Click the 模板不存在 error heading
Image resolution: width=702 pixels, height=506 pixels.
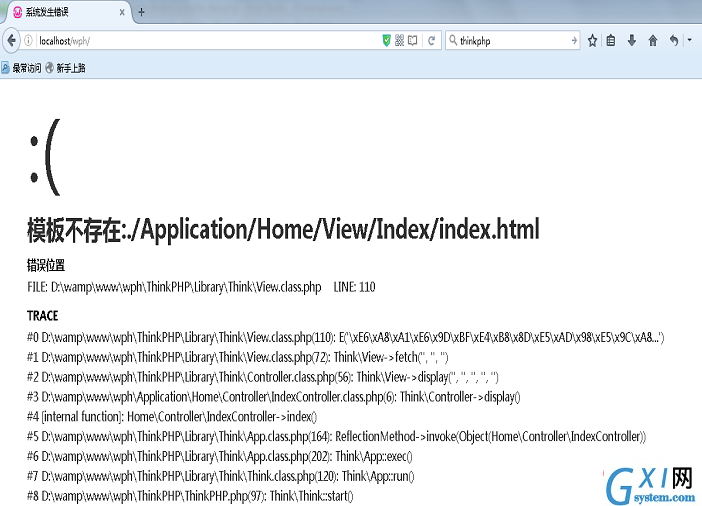(x=283, y=230)
